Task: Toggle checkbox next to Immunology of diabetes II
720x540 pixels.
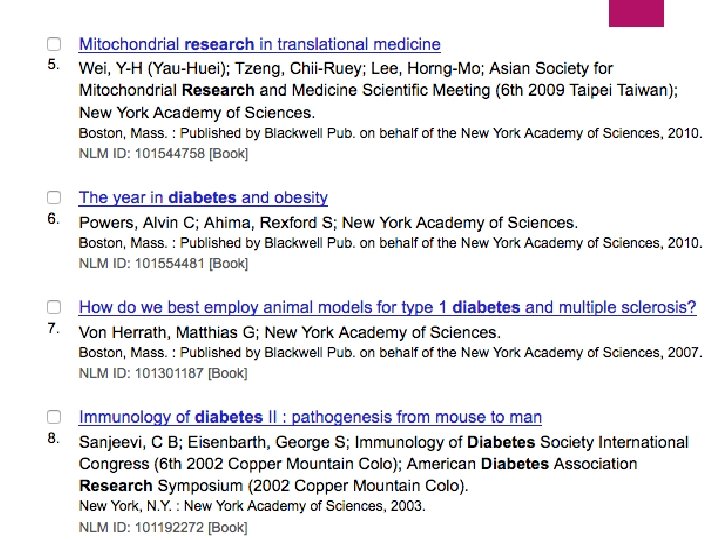Action: [x=54, y=416]
